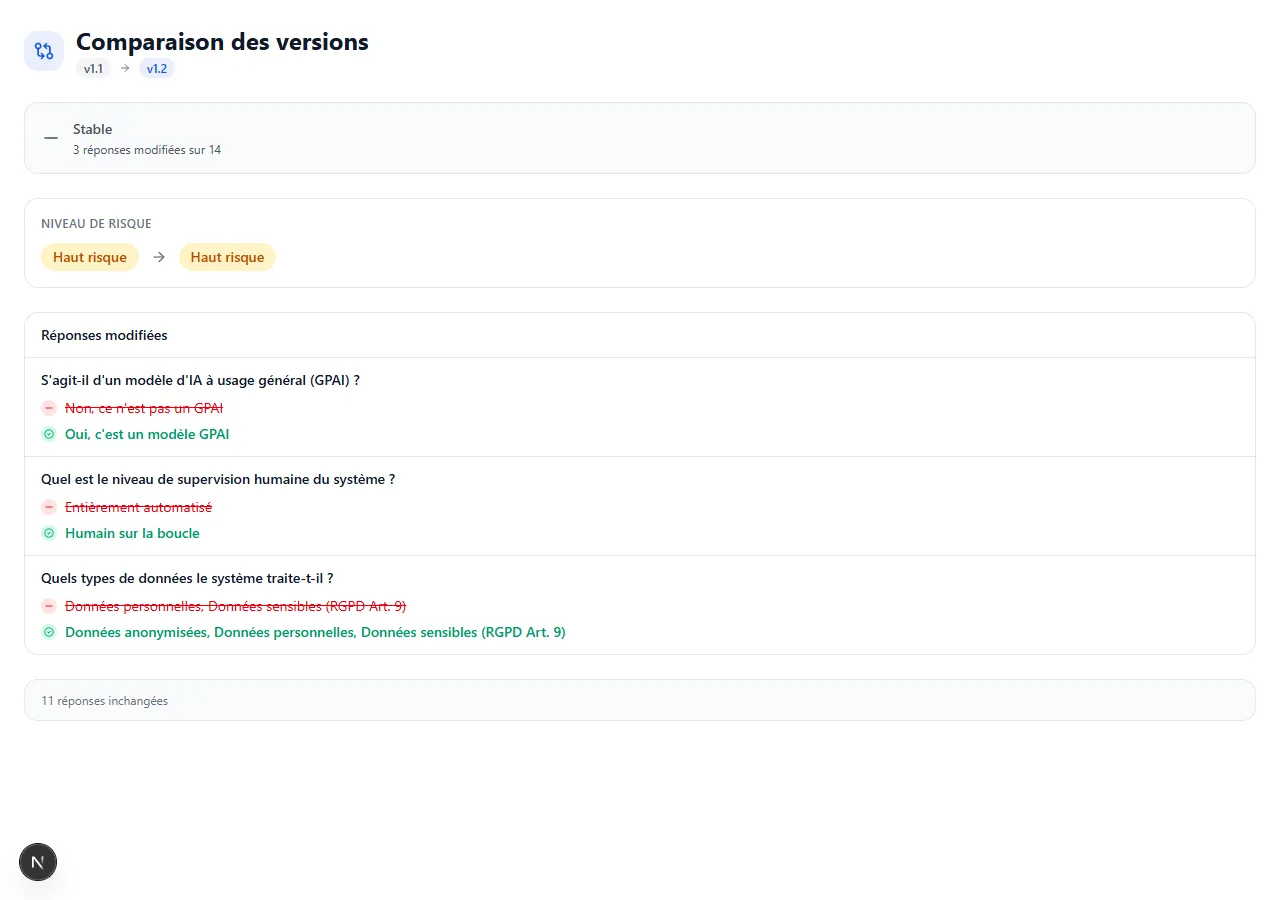1280x900 pixels.
Task: Click the Haut risque badge after the arrow
Action: (227, 257)
